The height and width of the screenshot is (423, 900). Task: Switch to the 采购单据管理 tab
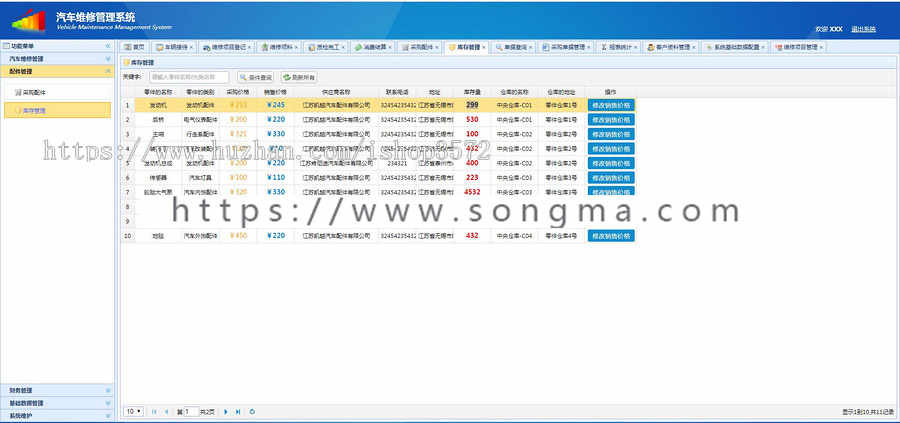[x=566, y=47]
